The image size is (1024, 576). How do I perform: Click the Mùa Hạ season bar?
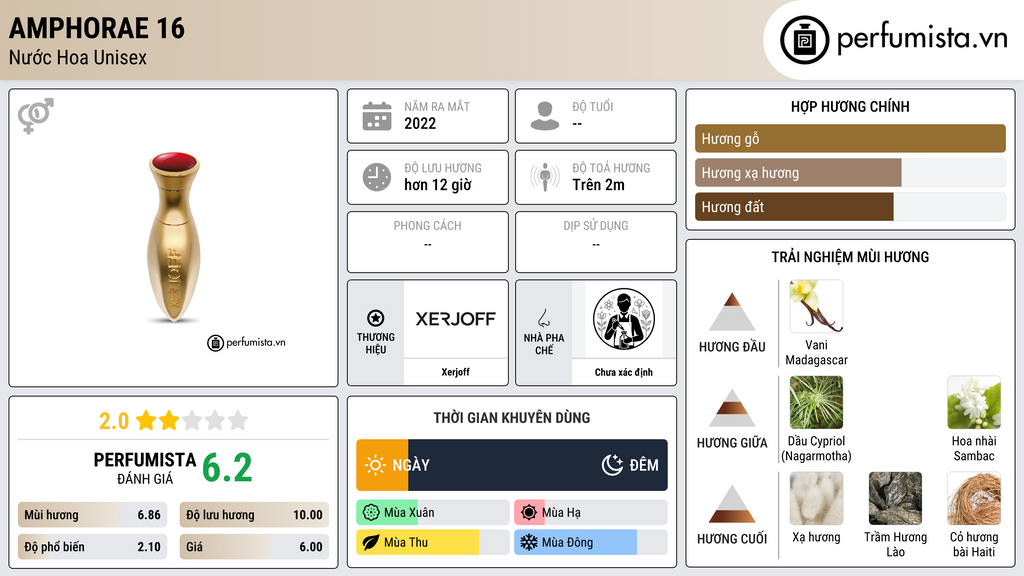tap(591, 513)
